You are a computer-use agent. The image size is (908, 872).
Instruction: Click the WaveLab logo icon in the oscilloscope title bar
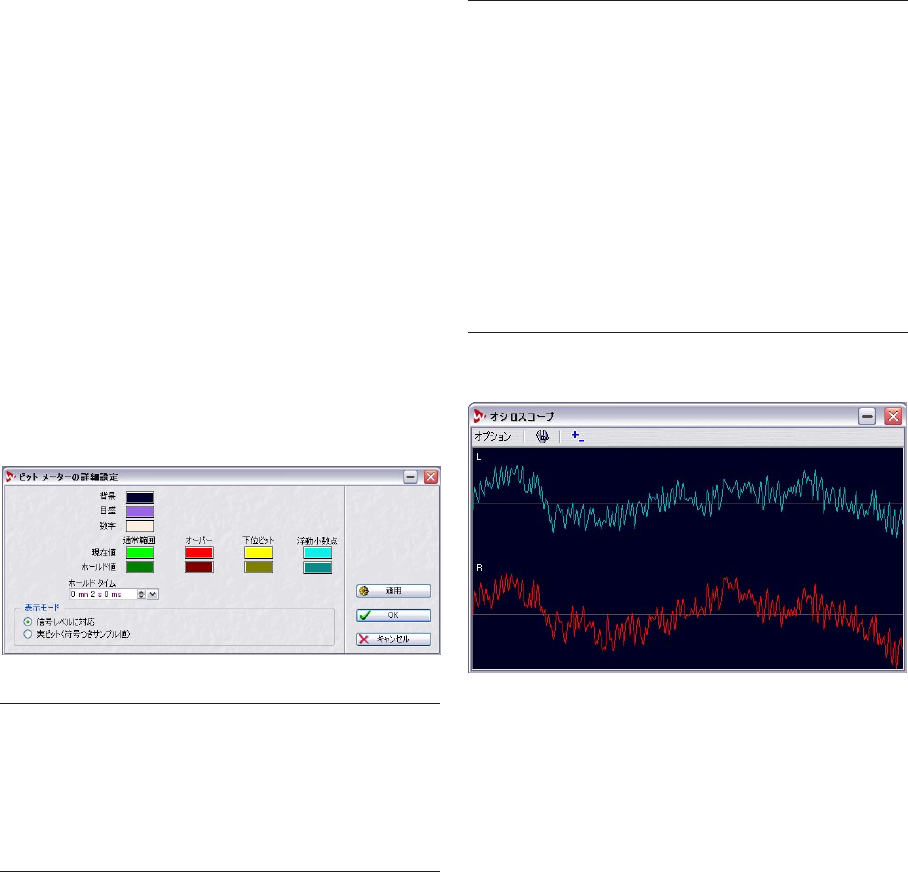click(x=479, y=416)
